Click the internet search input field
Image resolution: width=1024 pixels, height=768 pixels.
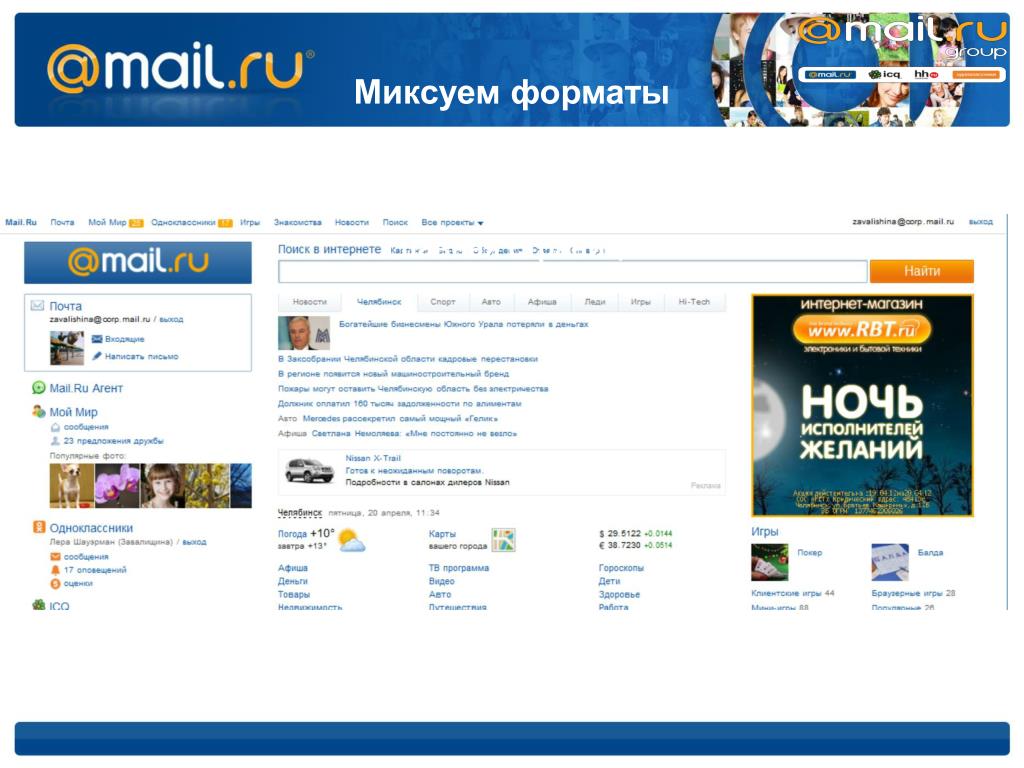point(573,271)
